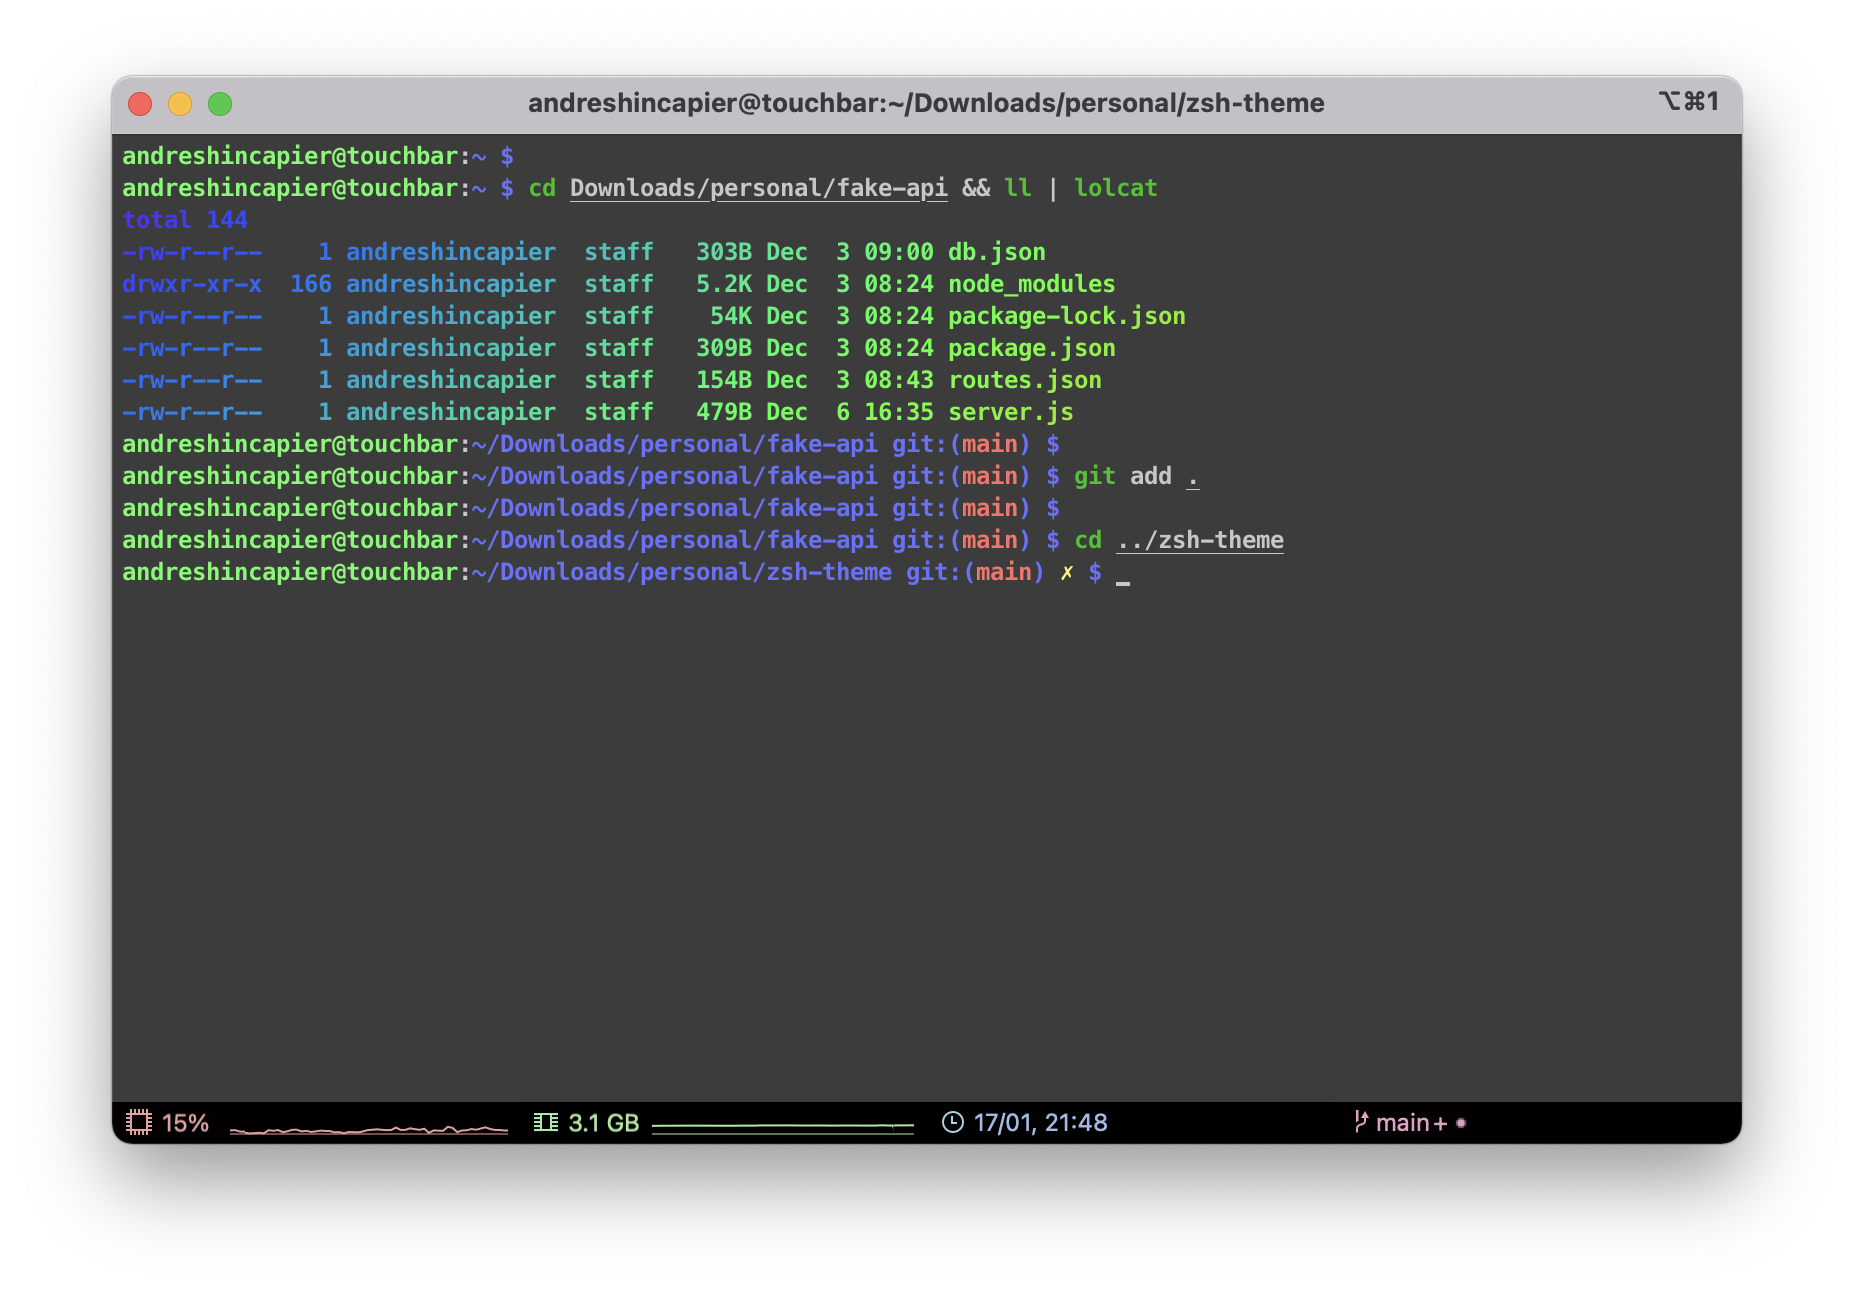Click the CPU chip icon in status bar
This screenshot has height=1292, width=1854.
(139, 1122)
